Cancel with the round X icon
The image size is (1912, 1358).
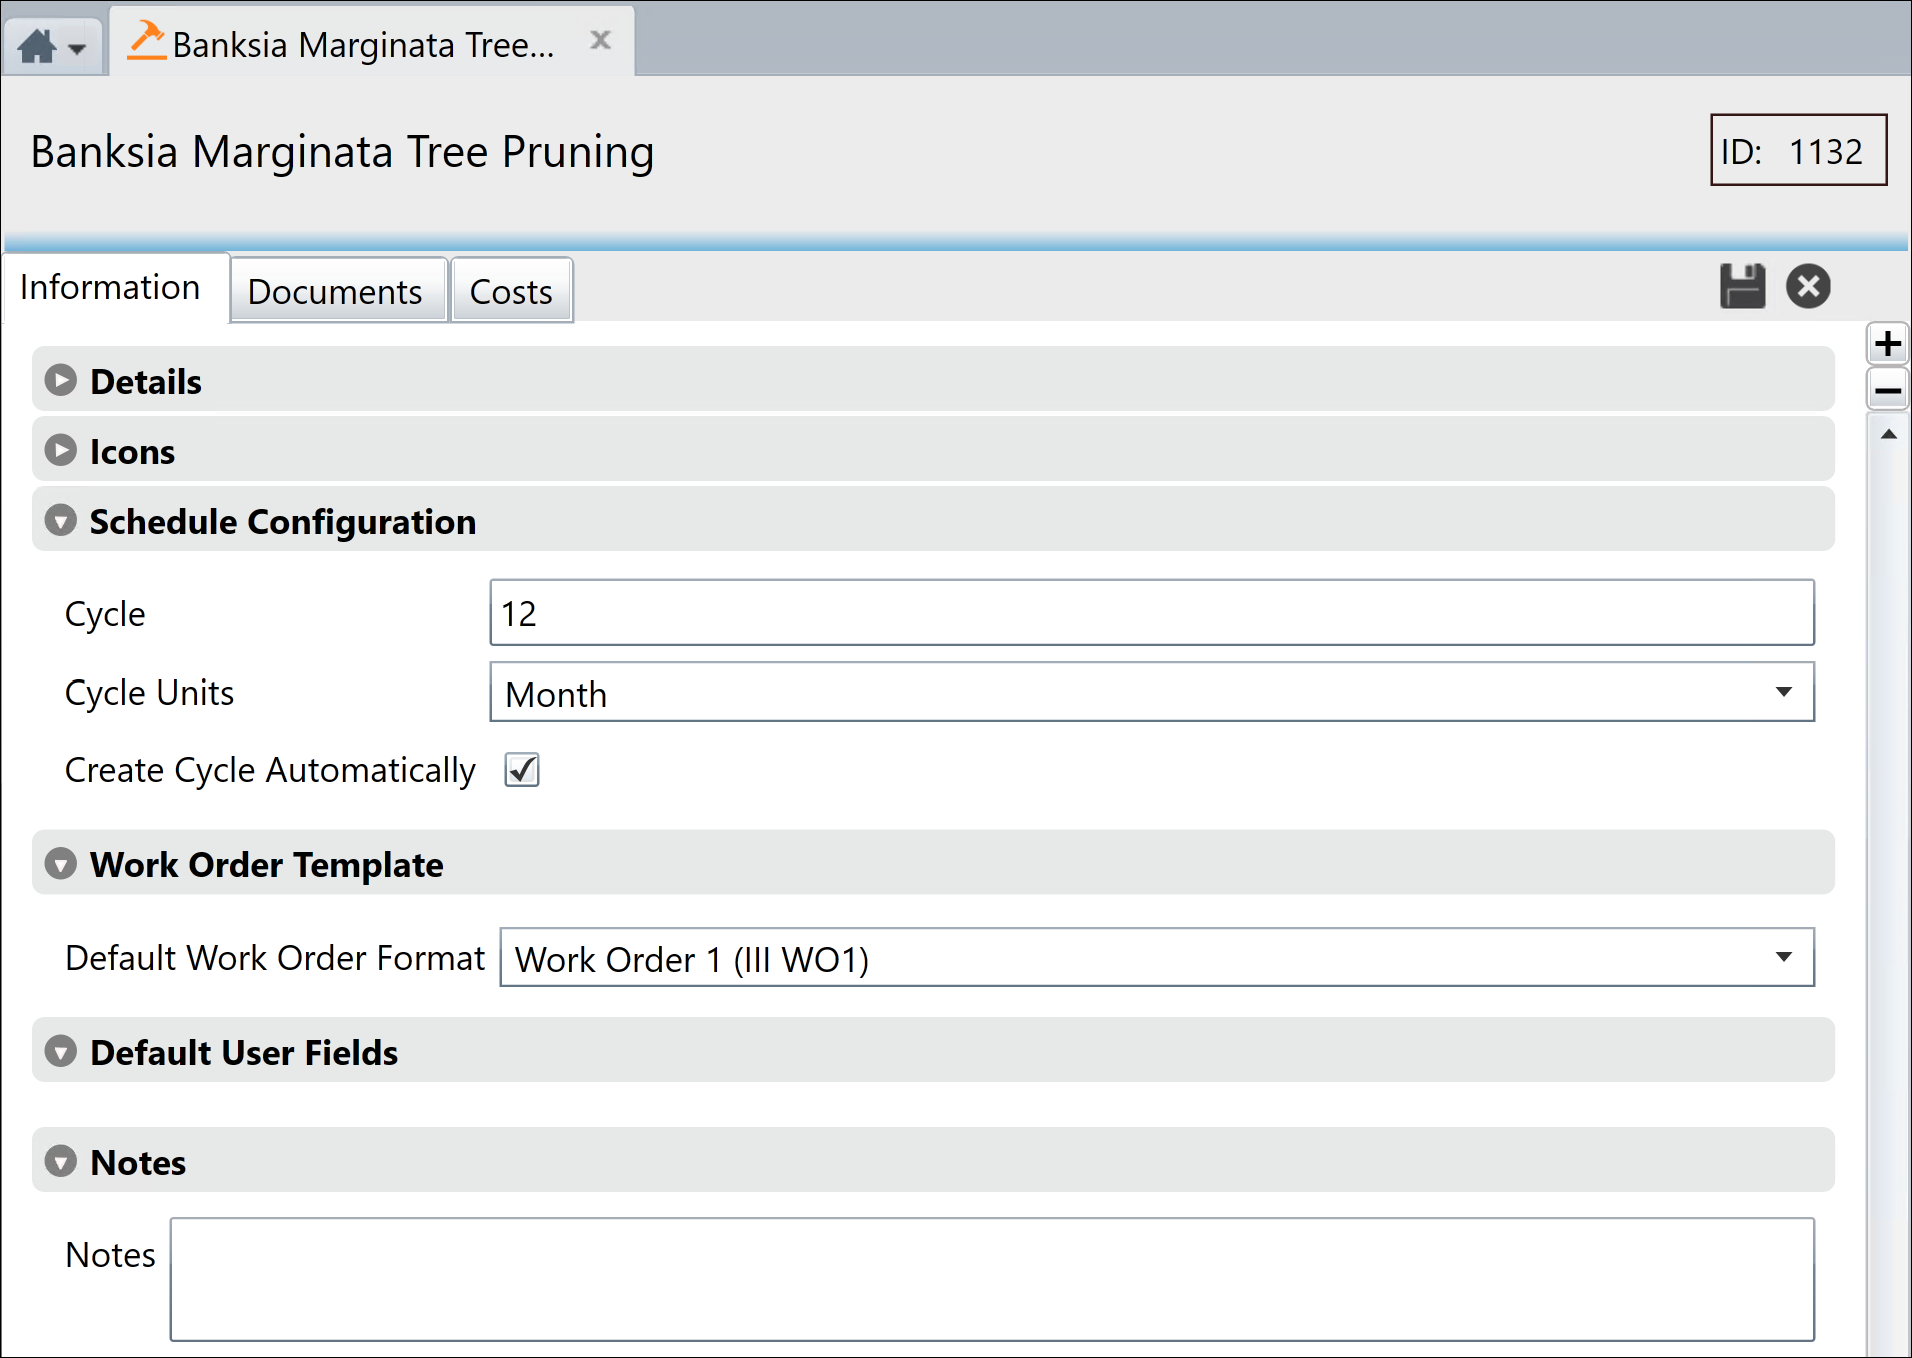pos(1808,286)
